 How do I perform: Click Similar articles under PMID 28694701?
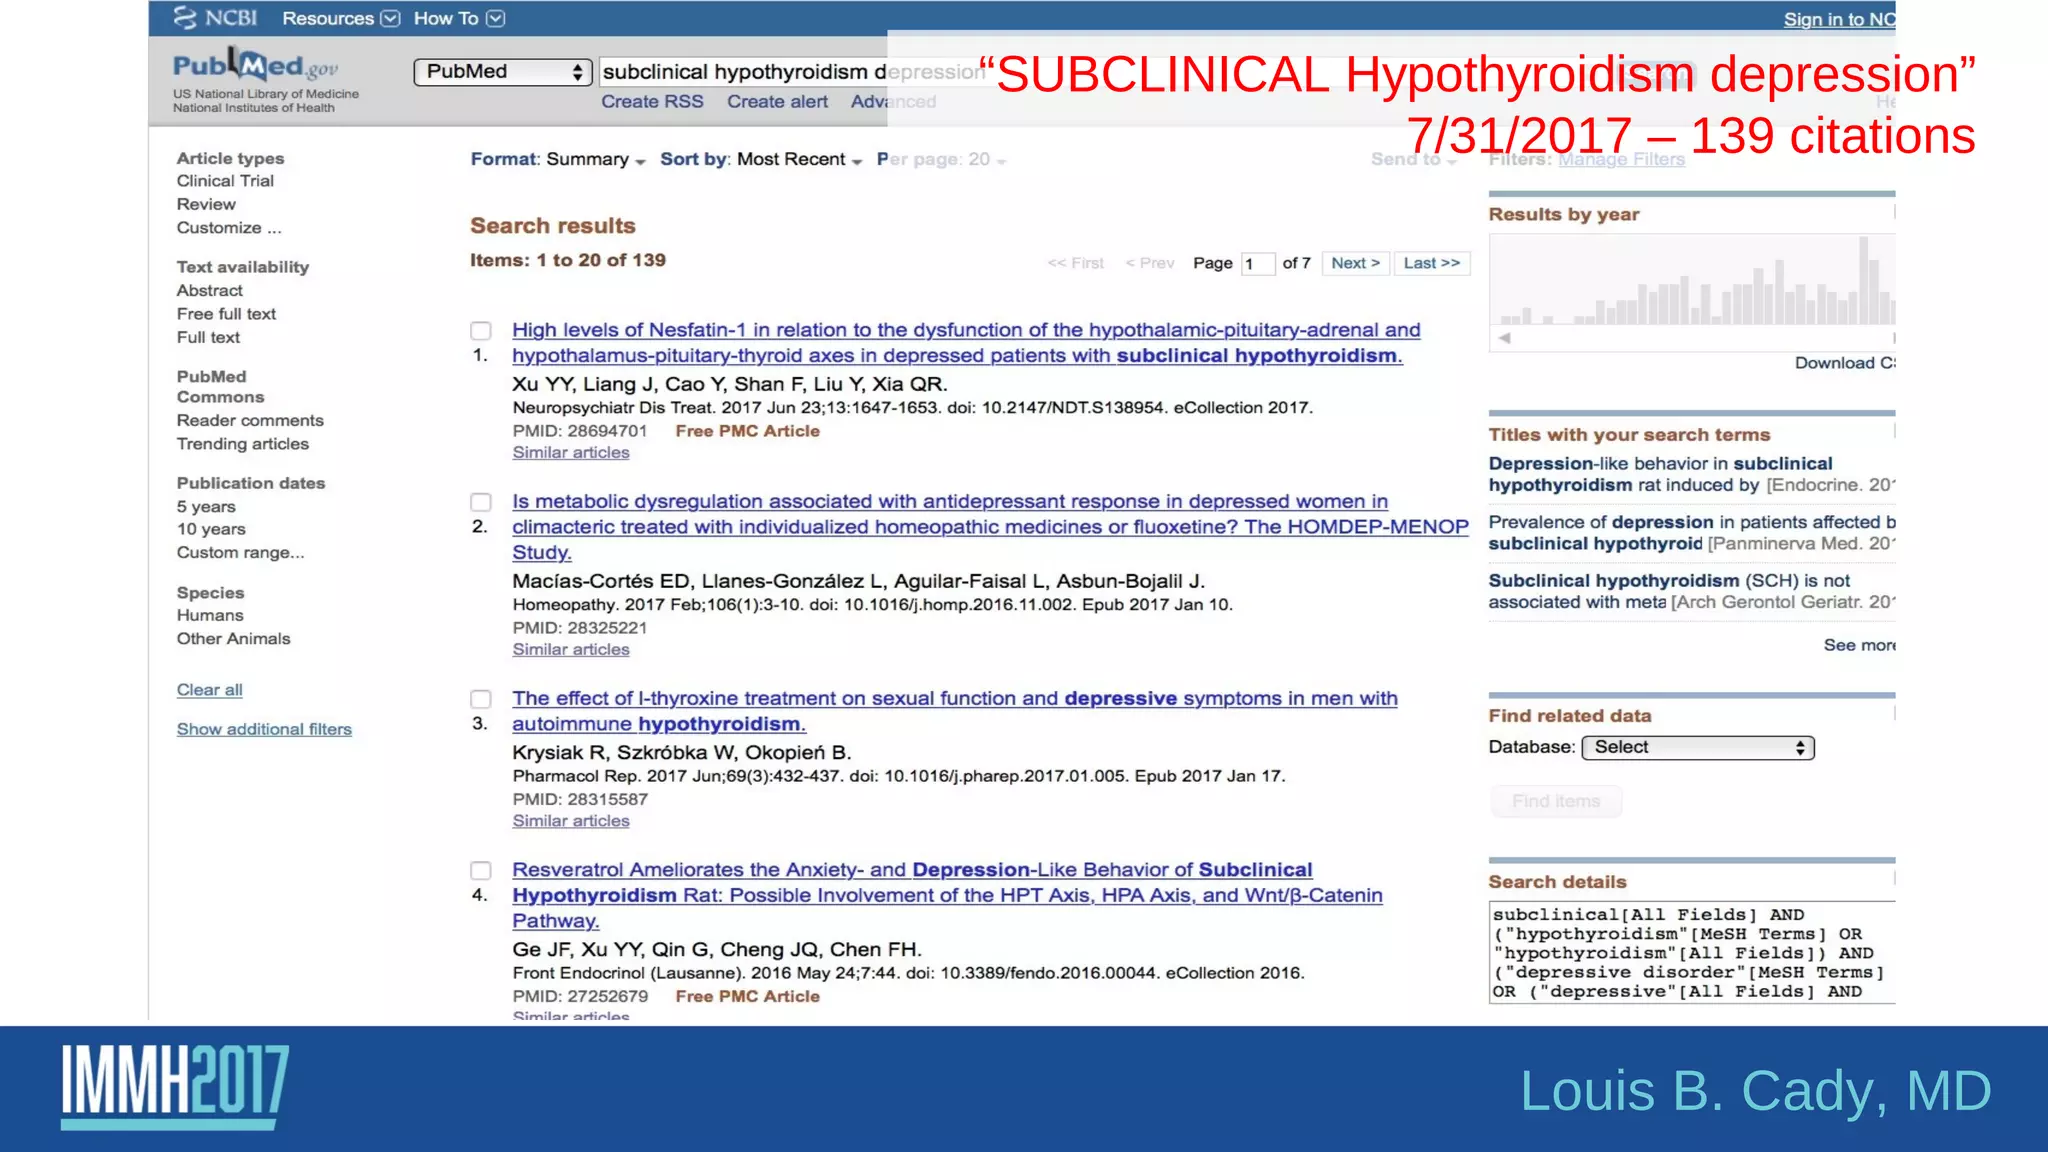click(x=571, y=453)
